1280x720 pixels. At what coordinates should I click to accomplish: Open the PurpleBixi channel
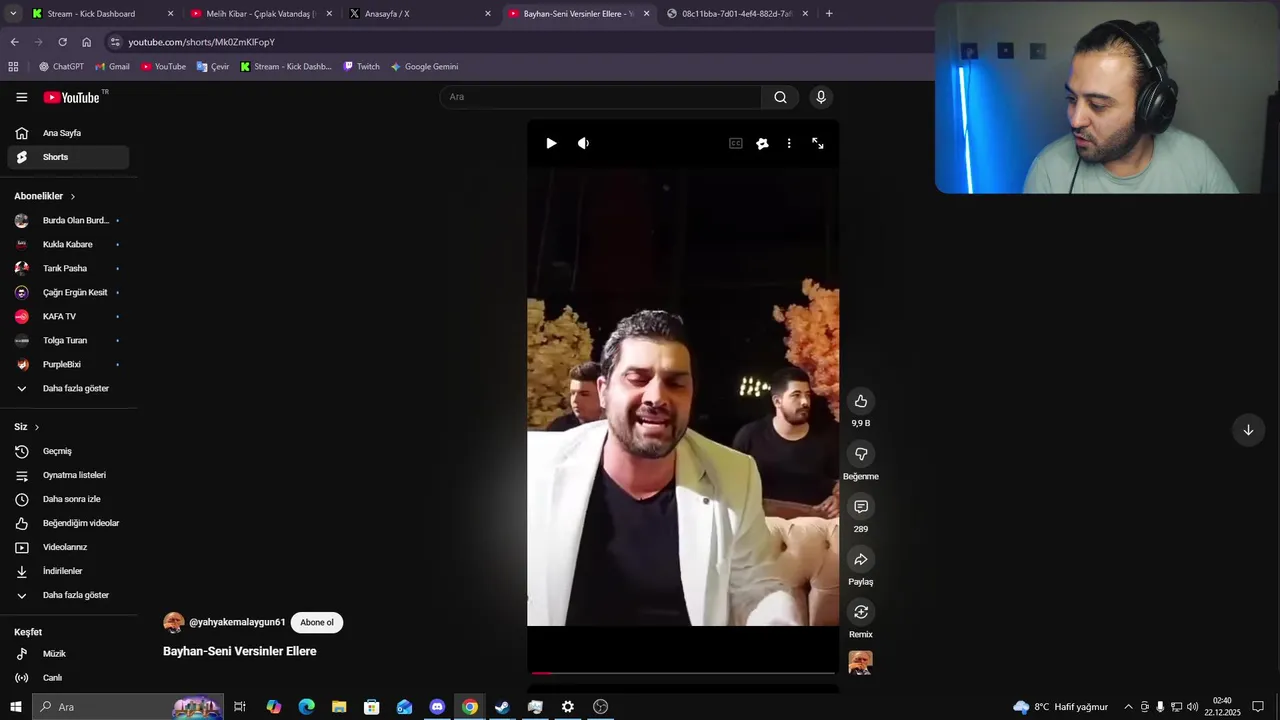coord(68,364)
